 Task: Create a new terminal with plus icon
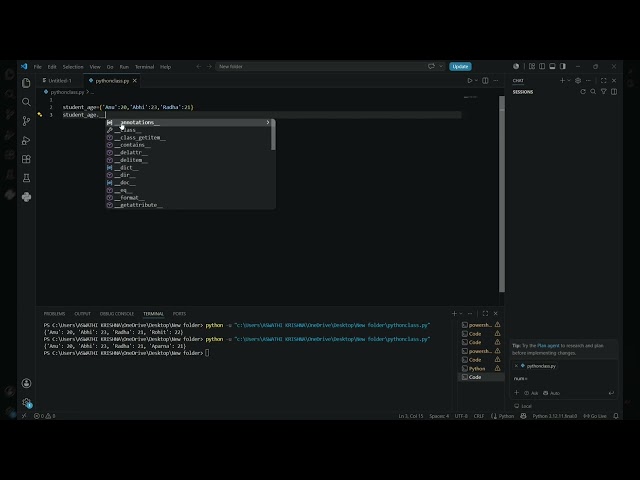(454, 313)
